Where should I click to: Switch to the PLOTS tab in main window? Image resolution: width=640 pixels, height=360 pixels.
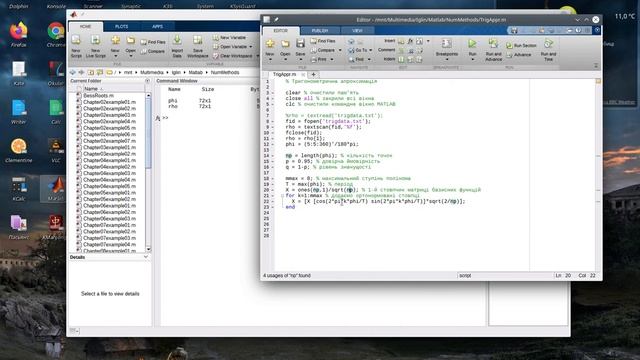pos(121,27)
